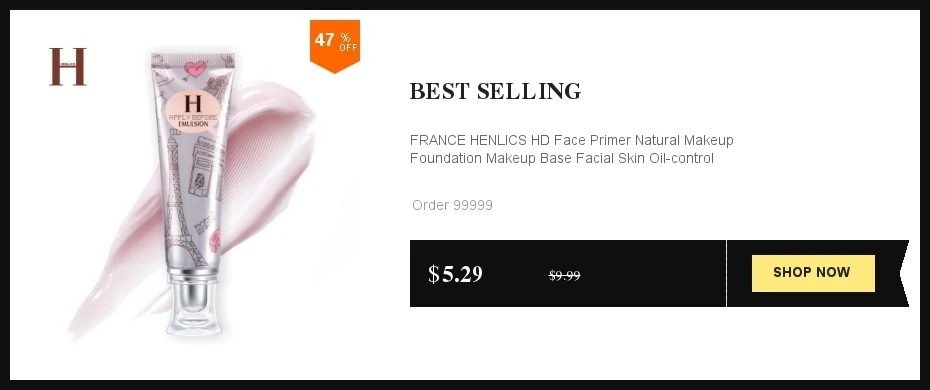930x390 pixels.
Task: Click the dollar sign in the price bar
Action: [x=434, y=274]
